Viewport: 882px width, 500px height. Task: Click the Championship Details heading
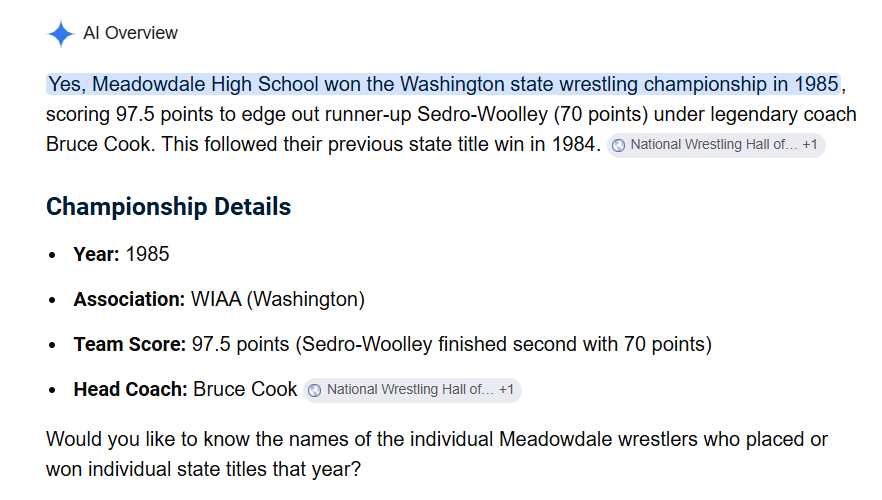click(x=168, y=206)
